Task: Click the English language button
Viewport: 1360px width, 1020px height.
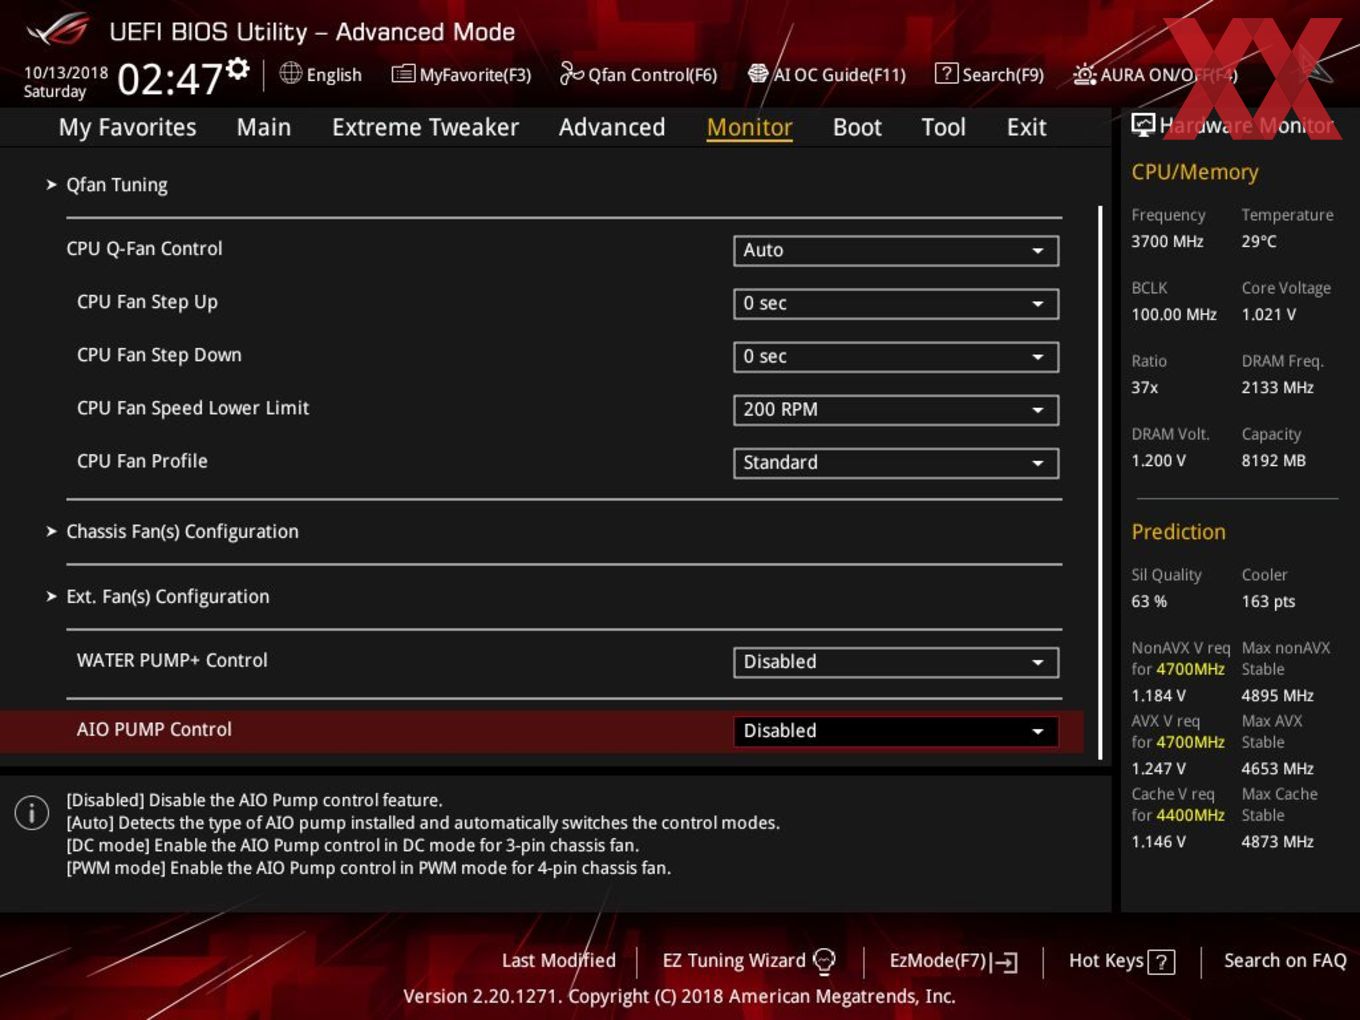Action: (x=321, y=74)
